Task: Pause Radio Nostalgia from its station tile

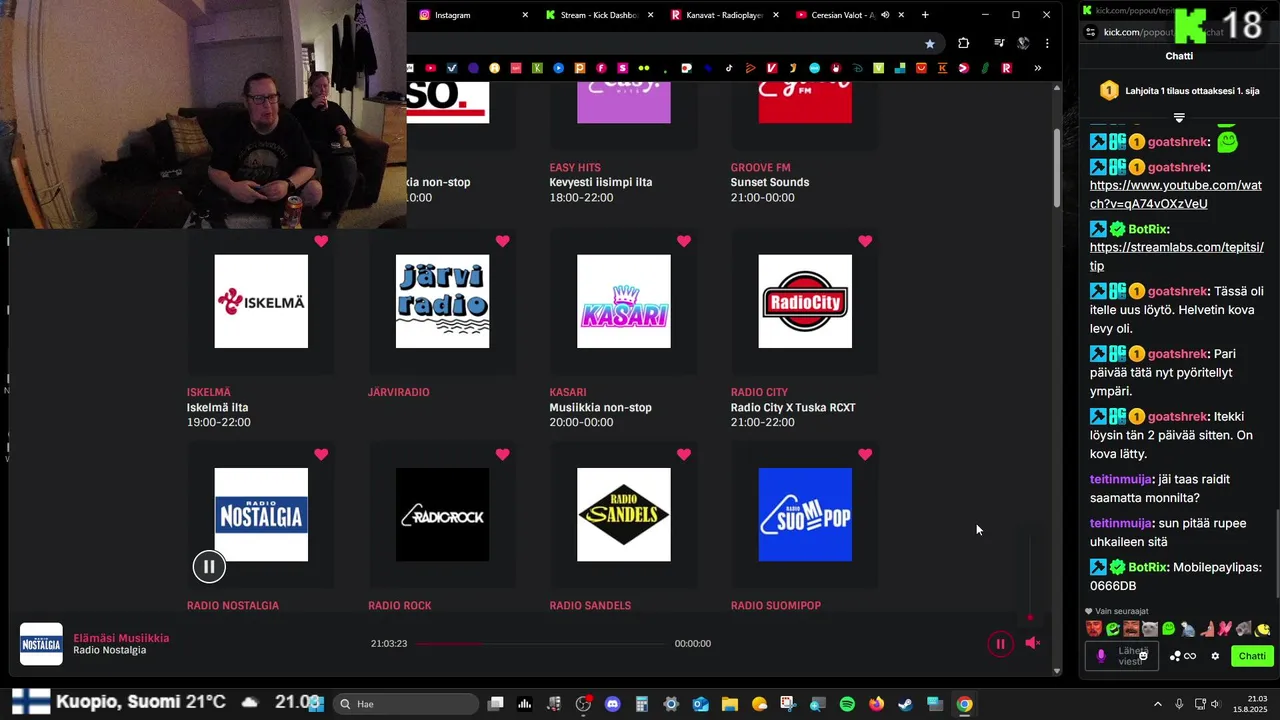Action: tap(209, 567)
